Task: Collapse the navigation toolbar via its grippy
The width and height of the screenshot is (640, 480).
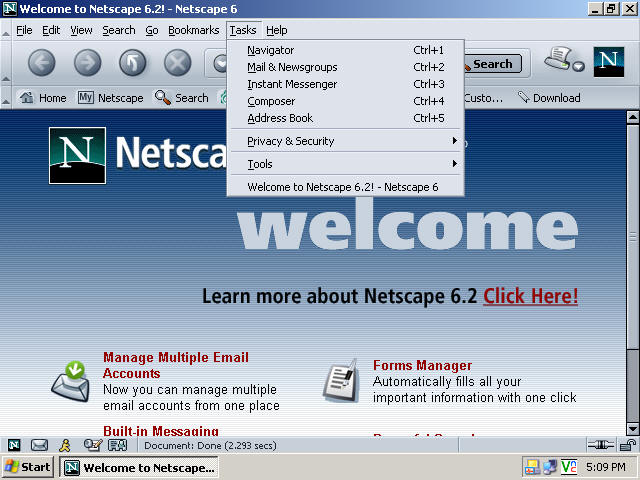Action: pos(6,63)
